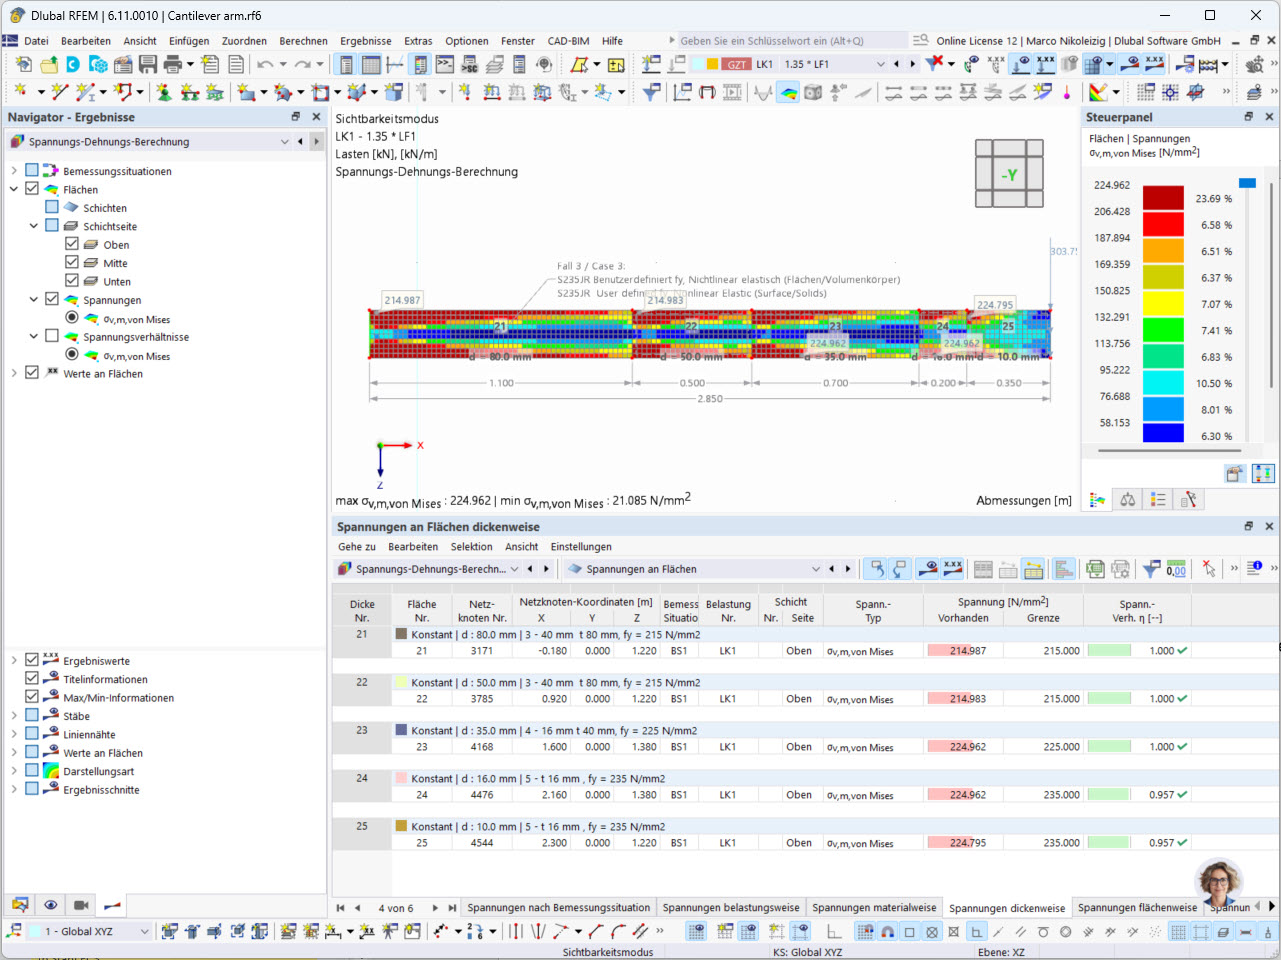Click the red X delete-filter icon
The image size is (1281, 960).
934,64
